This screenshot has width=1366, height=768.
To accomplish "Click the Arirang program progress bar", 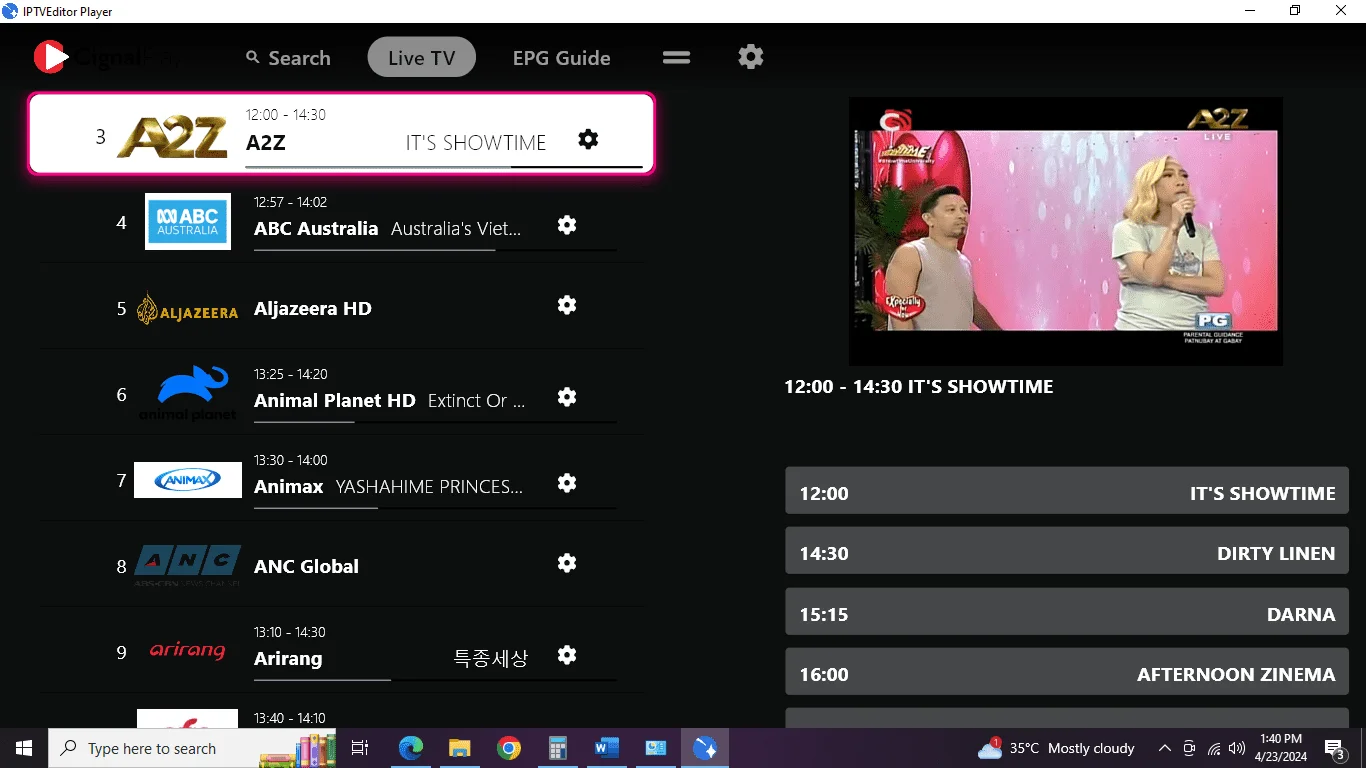I will (x=435, y=680).
